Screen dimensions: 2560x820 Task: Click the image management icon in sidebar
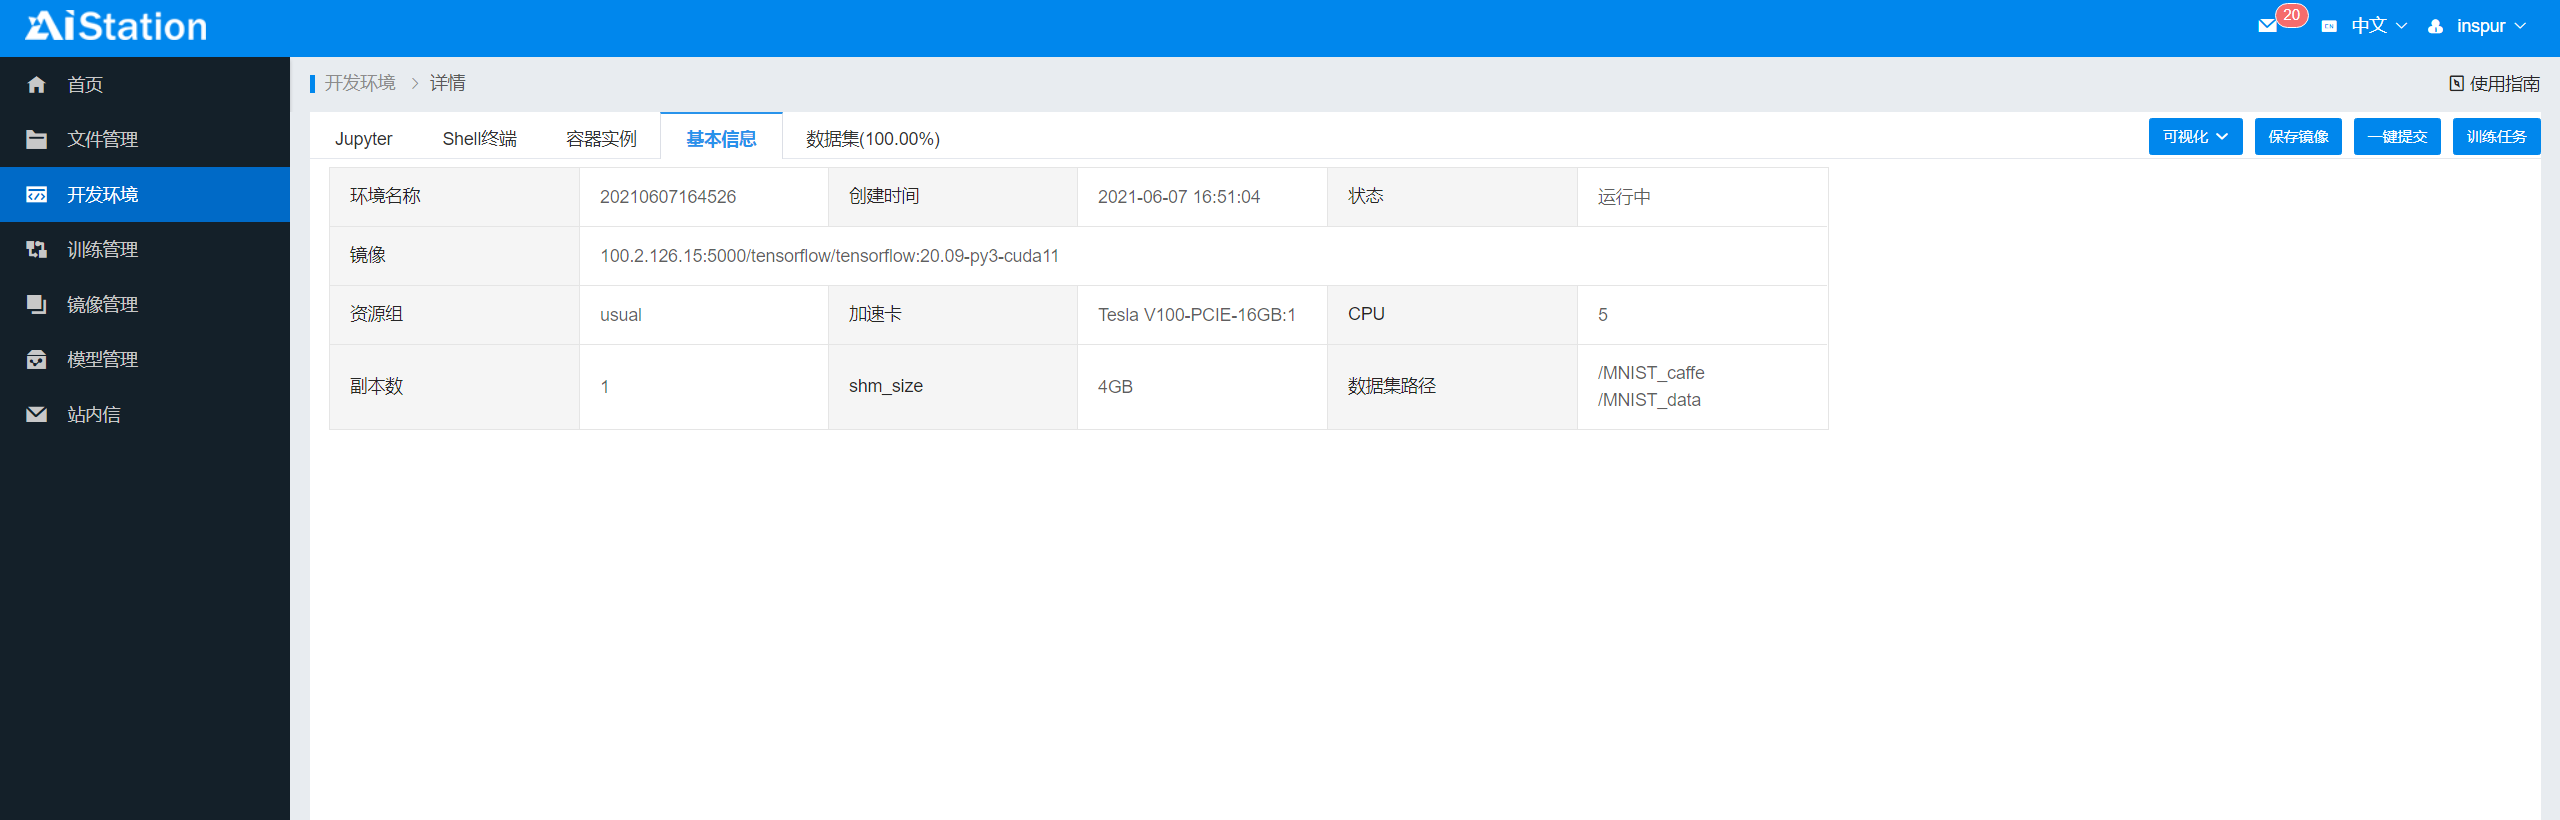point(37,305)
